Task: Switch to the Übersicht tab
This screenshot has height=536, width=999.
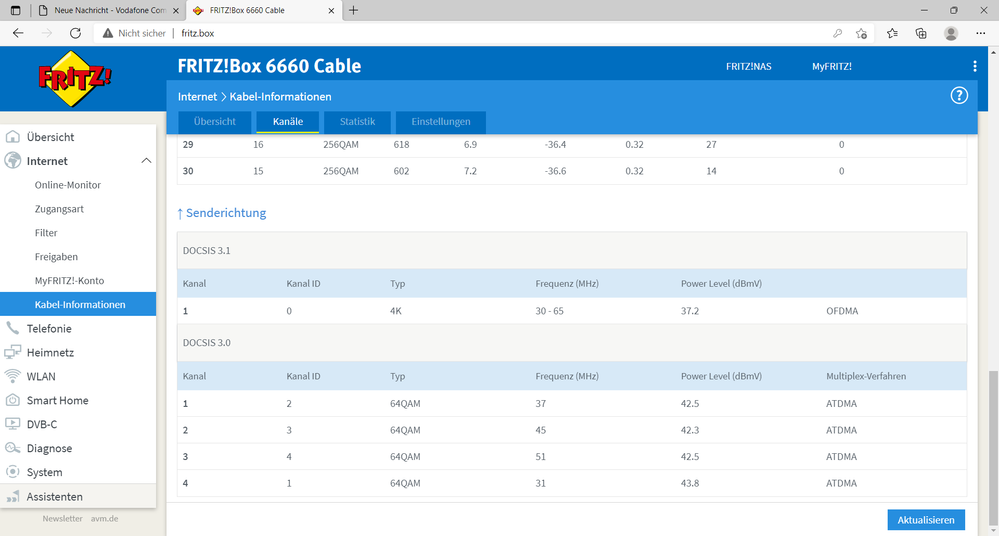Action: [215, 122]
